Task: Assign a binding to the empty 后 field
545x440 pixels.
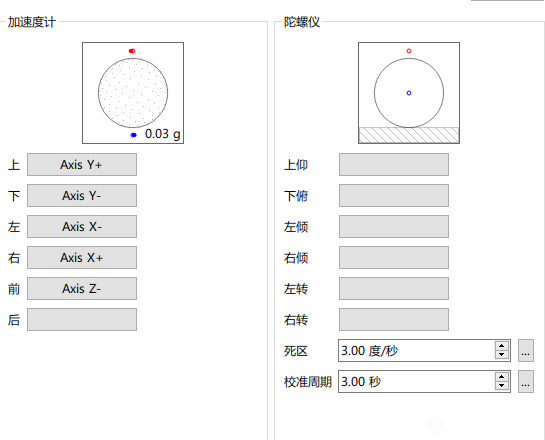Action: [x=82, y=319]
